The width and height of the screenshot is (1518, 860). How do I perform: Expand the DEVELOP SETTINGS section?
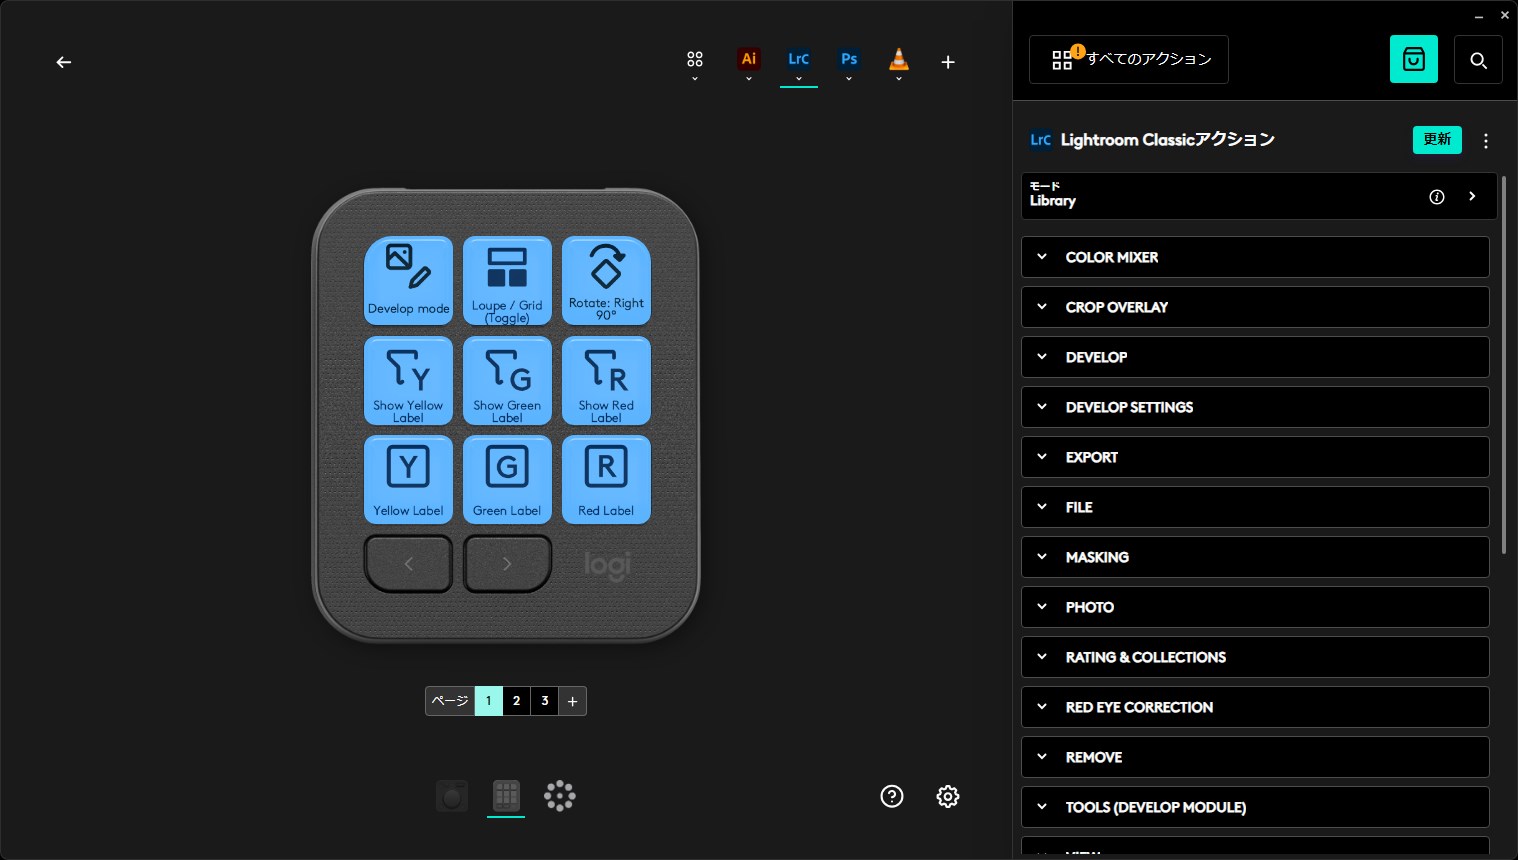[x=1255, y=407]
